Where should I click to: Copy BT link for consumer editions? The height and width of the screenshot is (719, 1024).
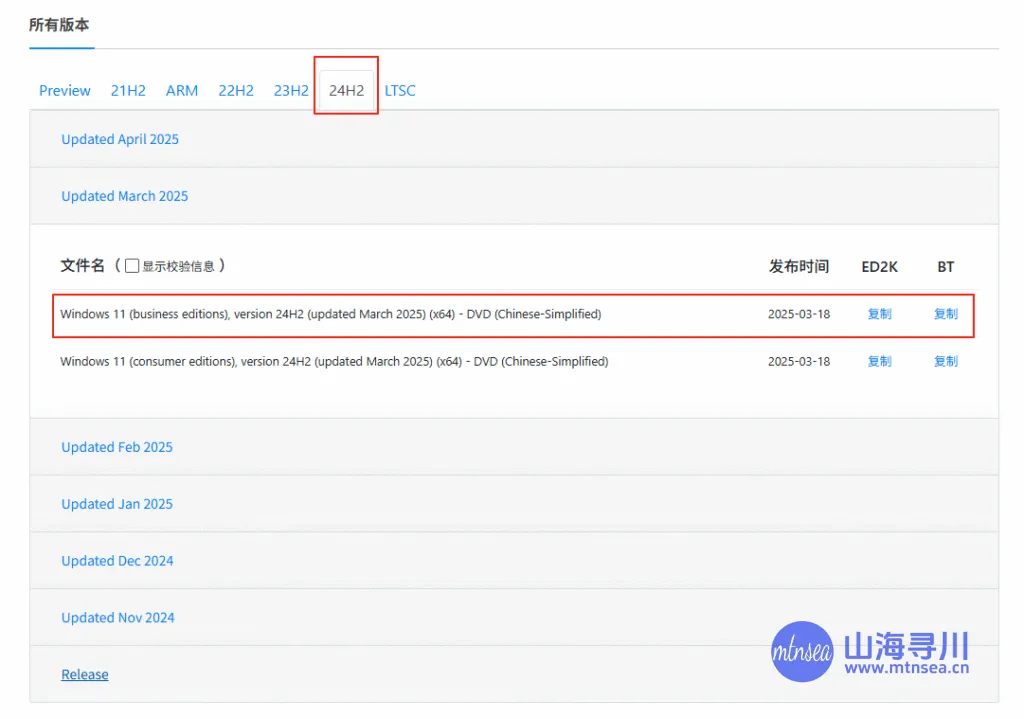click(946, 362)
